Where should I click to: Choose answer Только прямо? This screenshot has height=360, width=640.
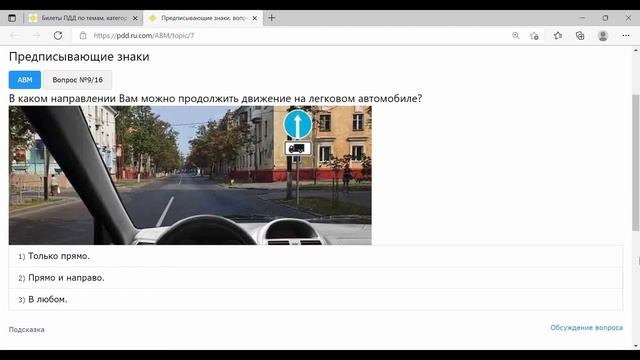pyautogui.click(x=316, y=256)
